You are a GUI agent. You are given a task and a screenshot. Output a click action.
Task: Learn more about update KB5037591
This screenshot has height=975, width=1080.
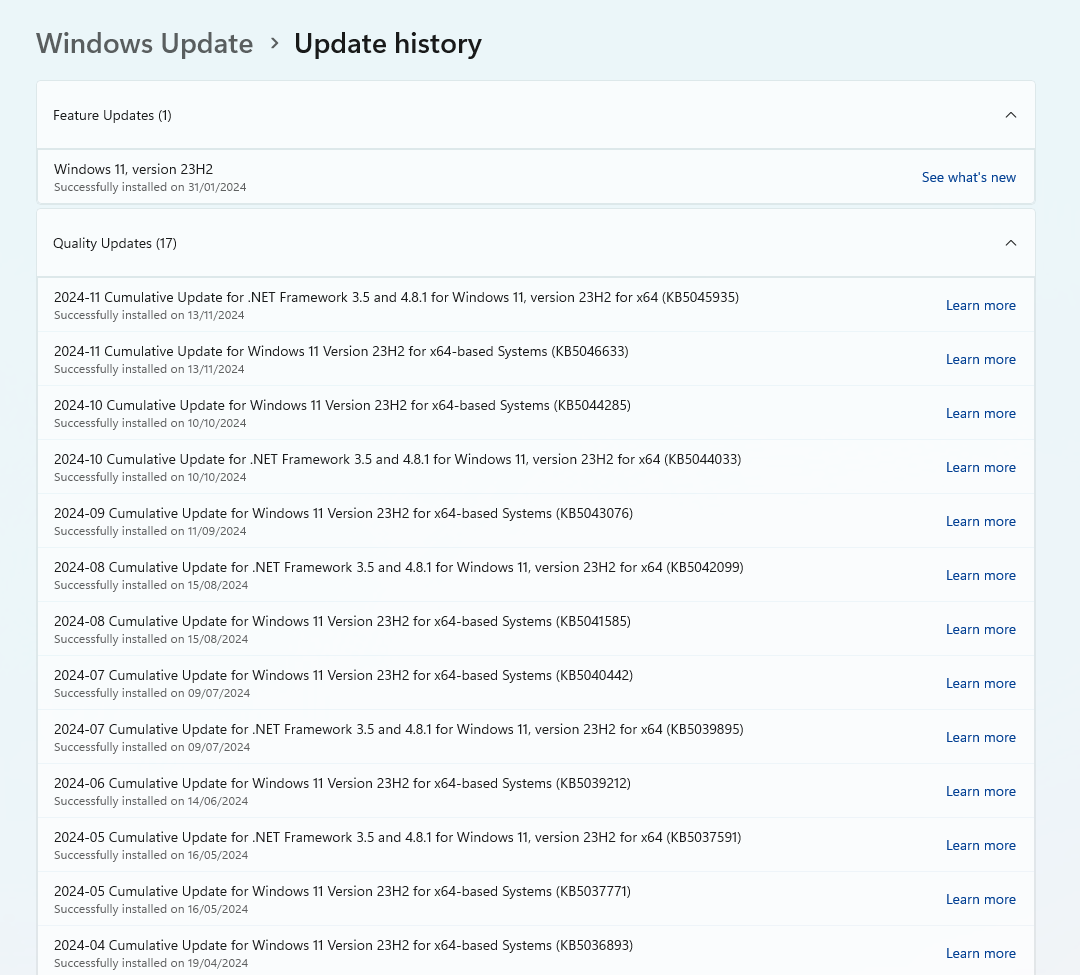pos(980,846)
